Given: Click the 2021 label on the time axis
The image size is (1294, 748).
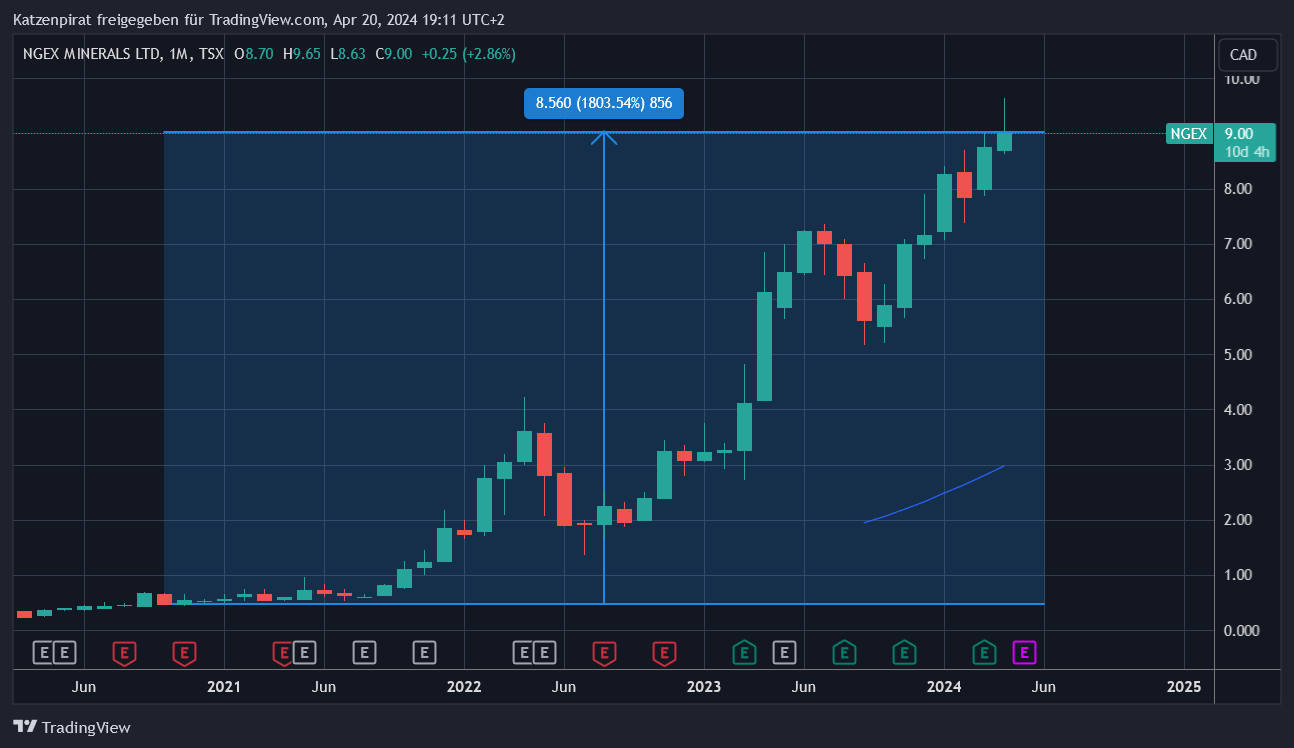Looking at the screenshot, I should point(224,687).
